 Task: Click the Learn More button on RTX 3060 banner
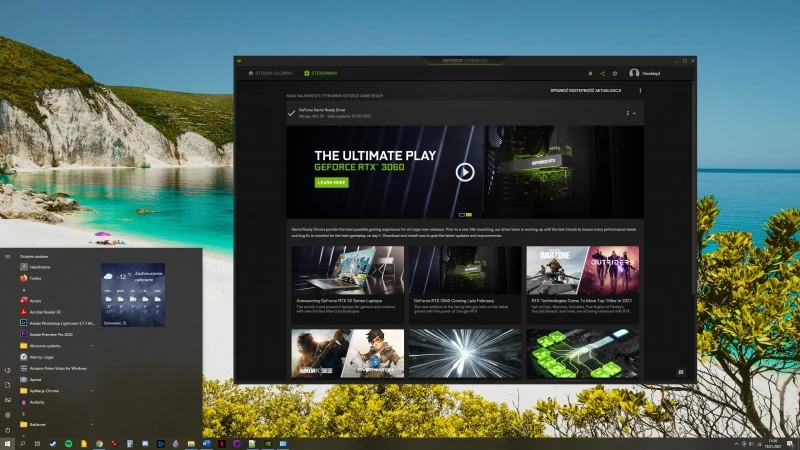pyautogui.click(x=332, y=182)
